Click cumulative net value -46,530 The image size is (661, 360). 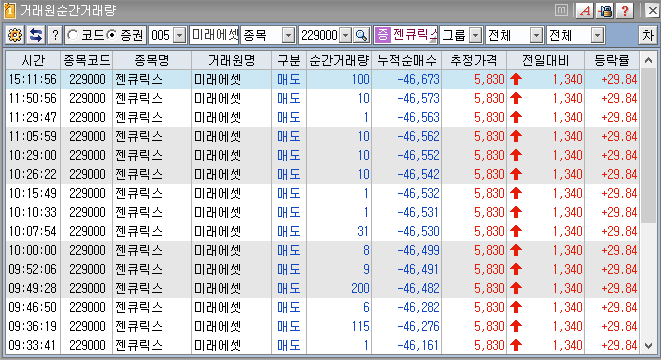[x=418, y=231]
